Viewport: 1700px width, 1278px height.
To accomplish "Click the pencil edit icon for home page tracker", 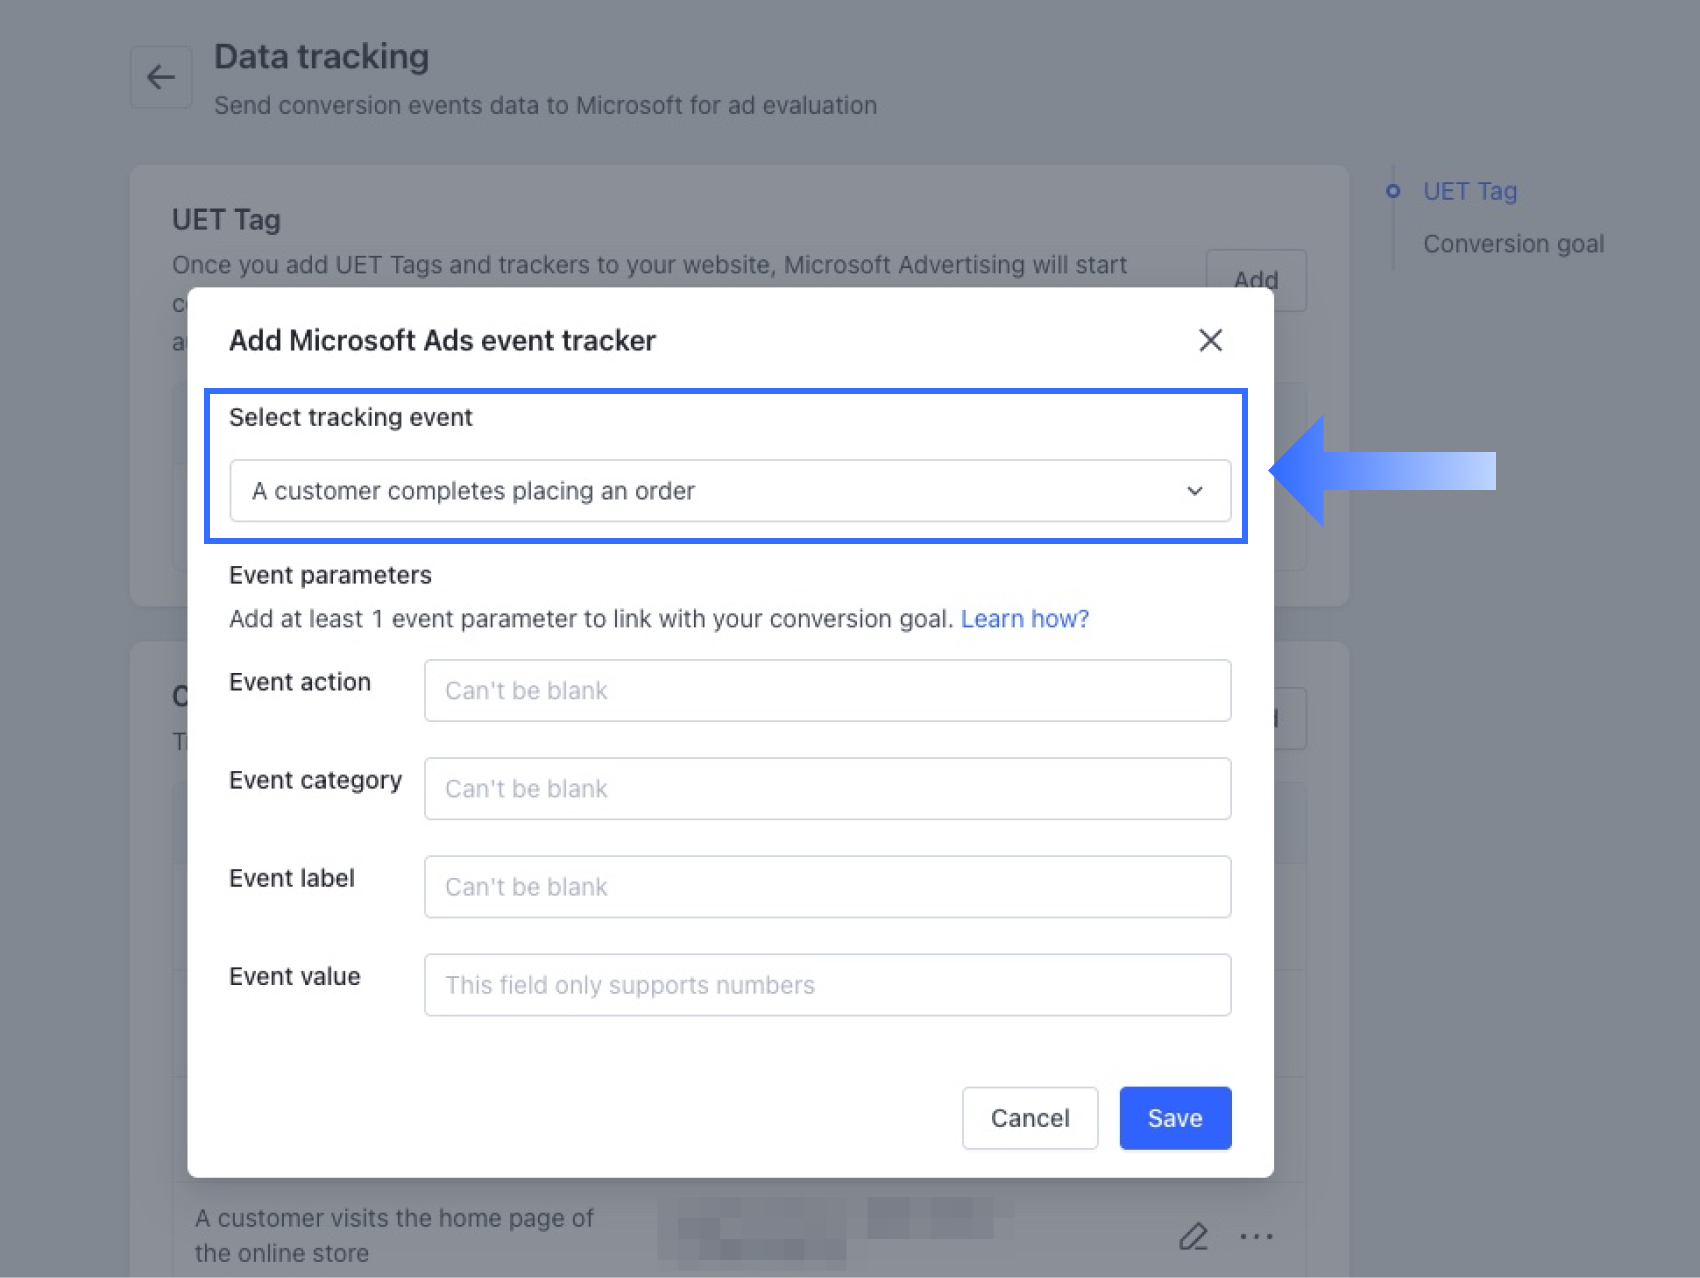I will click(x=1192, y=1236).
